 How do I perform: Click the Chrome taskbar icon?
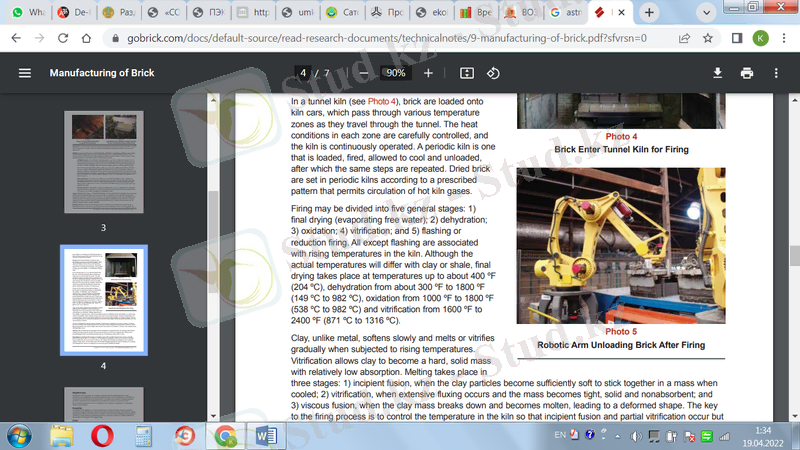pos(225,436)
